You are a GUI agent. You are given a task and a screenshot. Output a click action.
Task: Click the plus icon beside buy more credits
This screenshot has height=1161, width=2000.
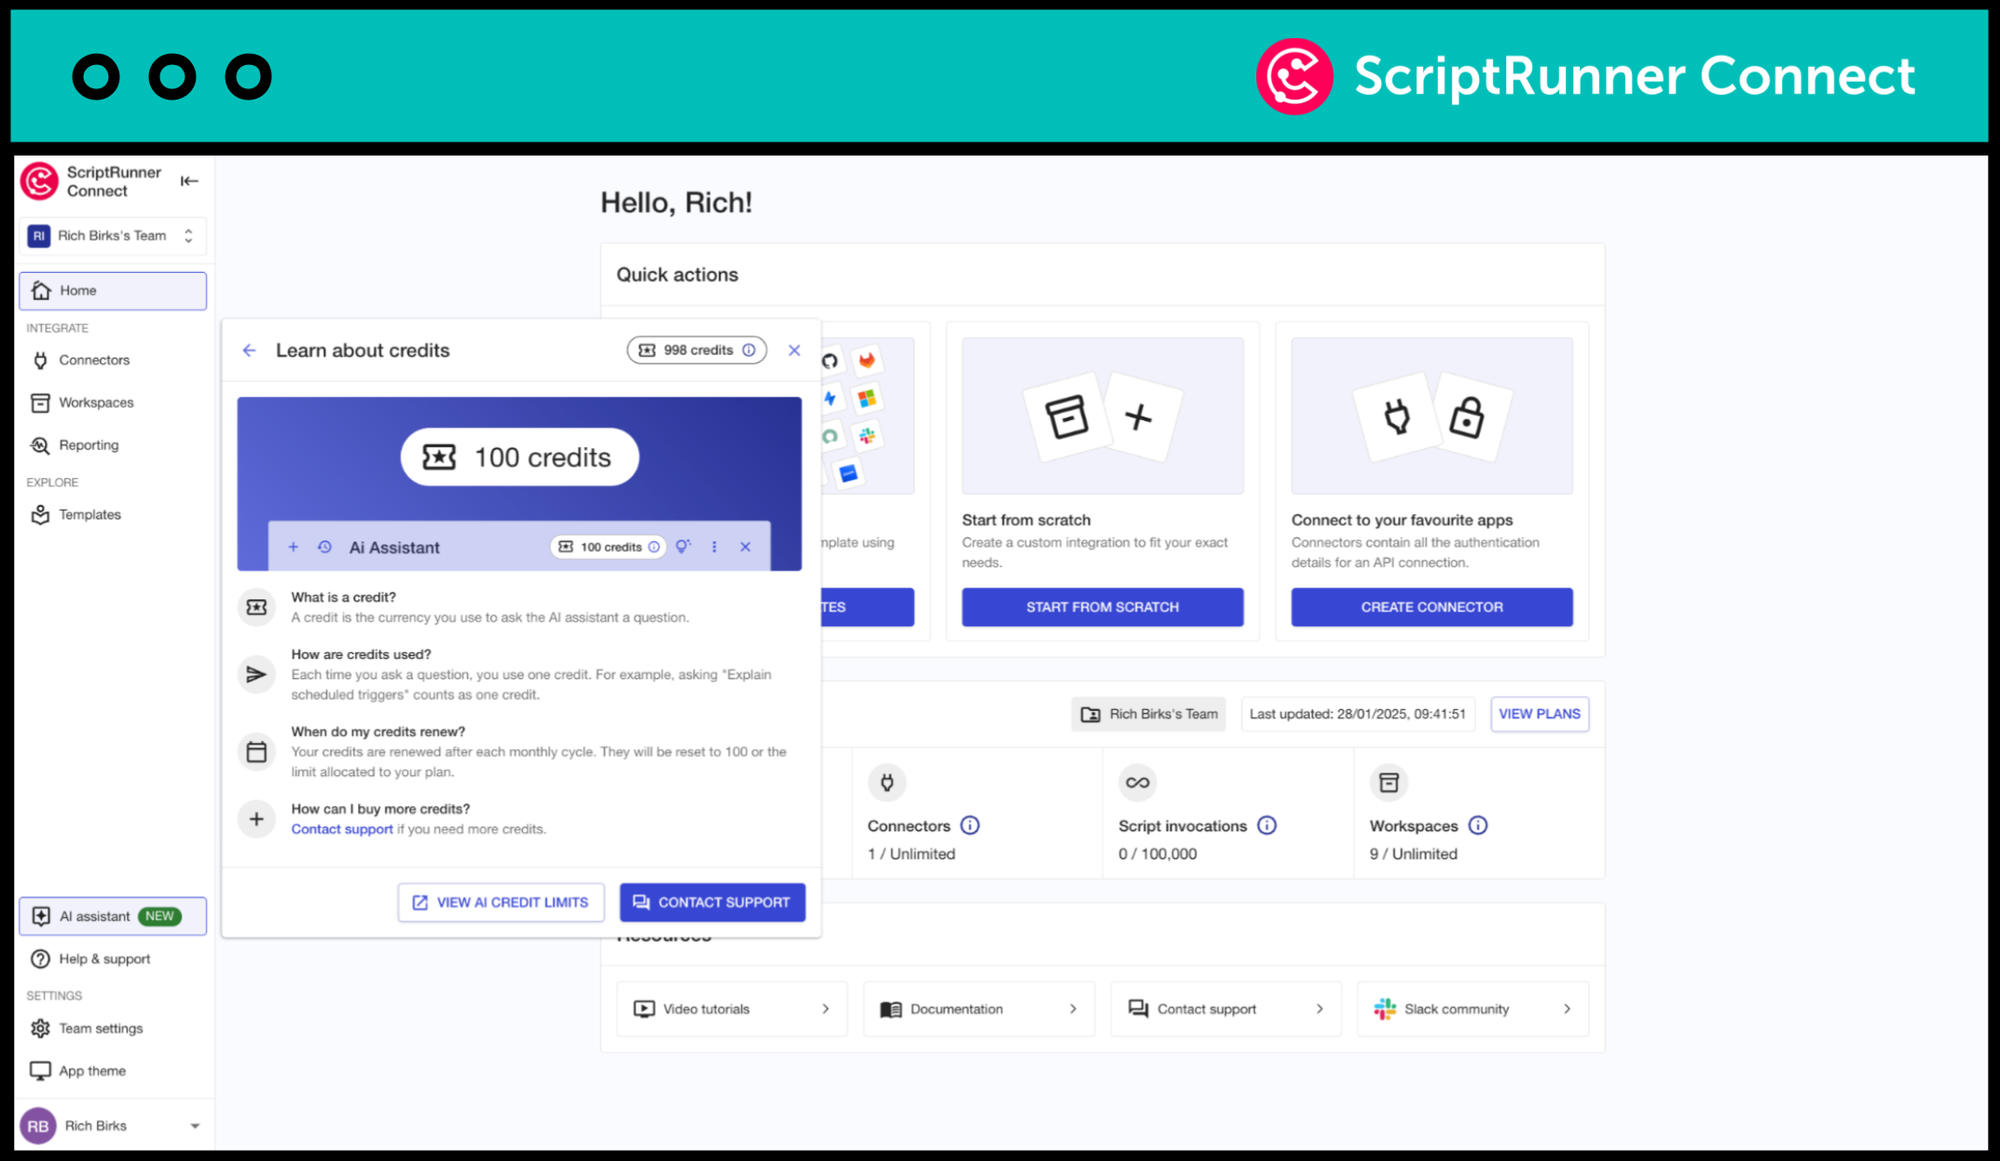coord(257,819)
